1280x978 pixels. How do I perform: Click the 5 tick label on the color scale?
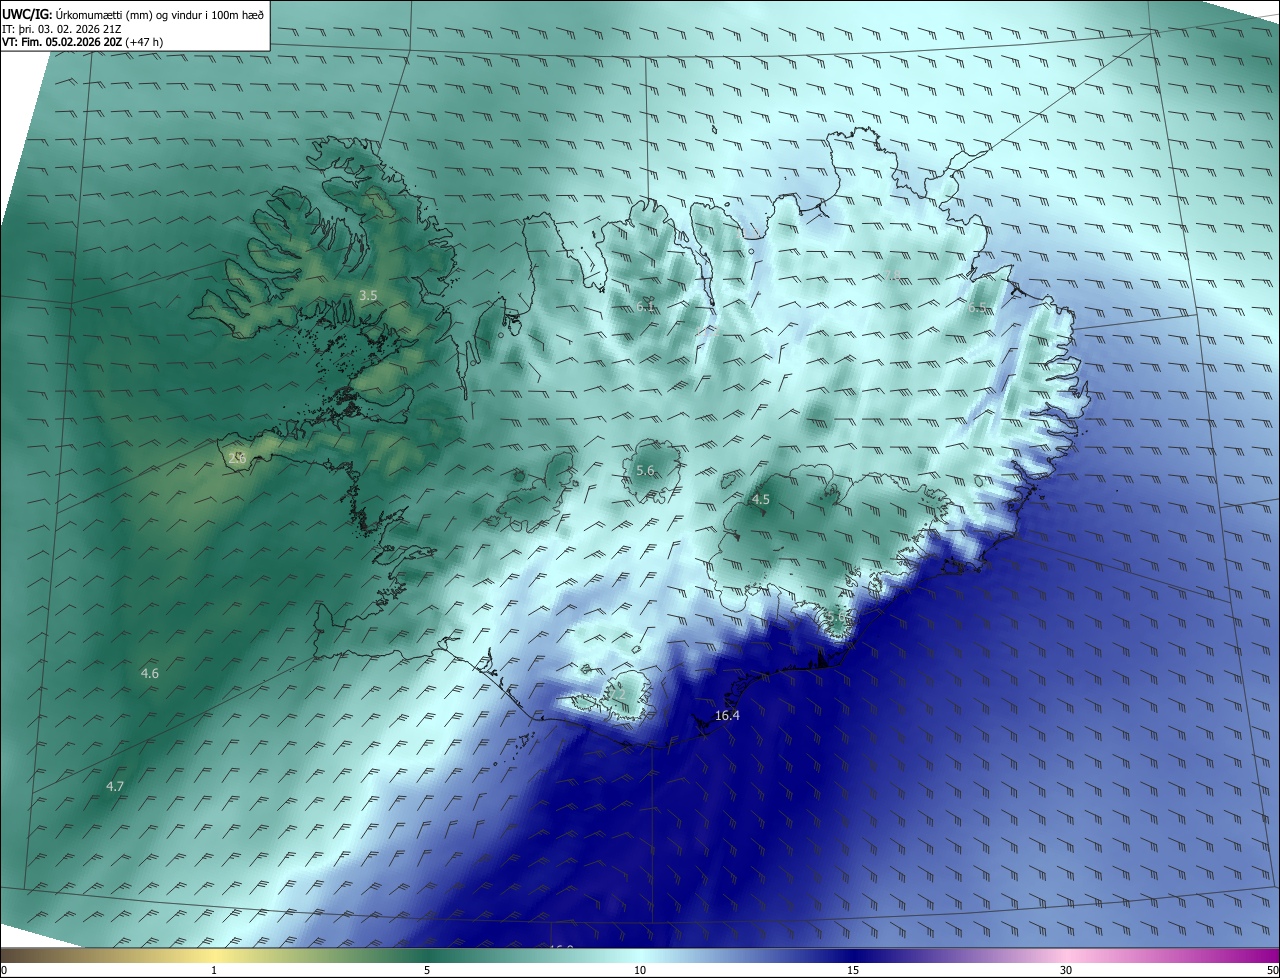[x=427, y=971]
